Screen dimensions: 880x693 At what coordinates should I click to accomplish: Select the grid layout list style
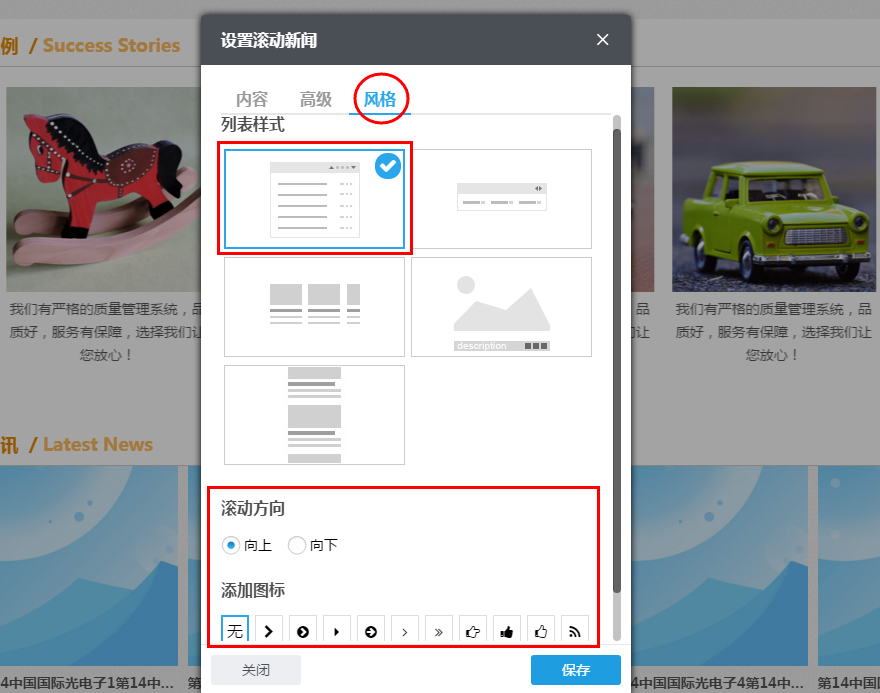(x=314, y=306)
